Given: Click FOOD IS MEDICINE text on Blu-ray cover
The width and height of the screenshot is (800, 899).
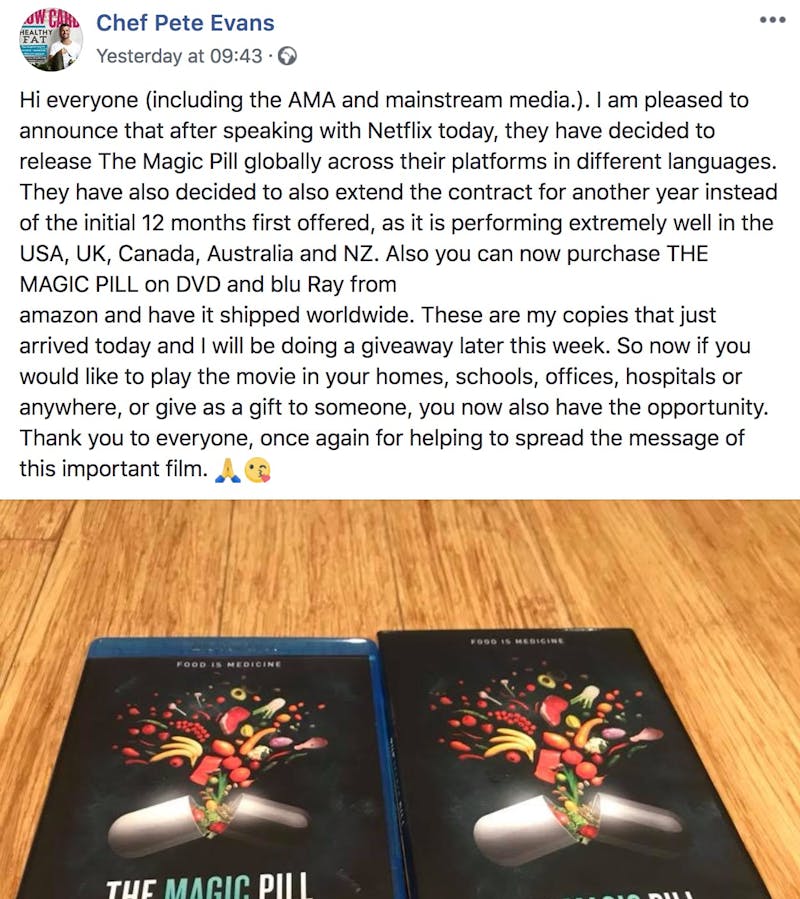Looking at the screenshot, I should (x=229, y=664).
